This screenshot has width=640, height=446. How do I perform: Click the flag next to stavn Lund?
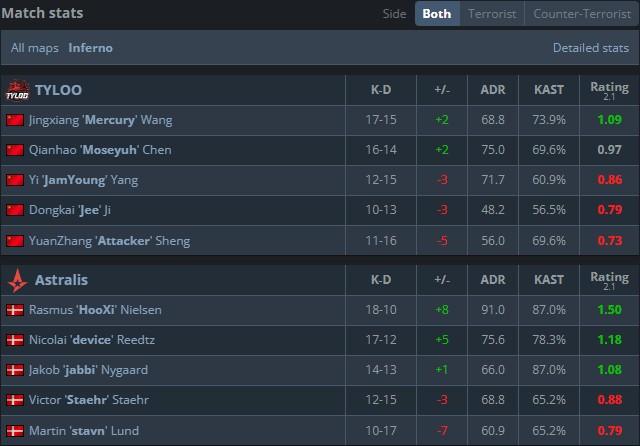(x=15, y=431)
